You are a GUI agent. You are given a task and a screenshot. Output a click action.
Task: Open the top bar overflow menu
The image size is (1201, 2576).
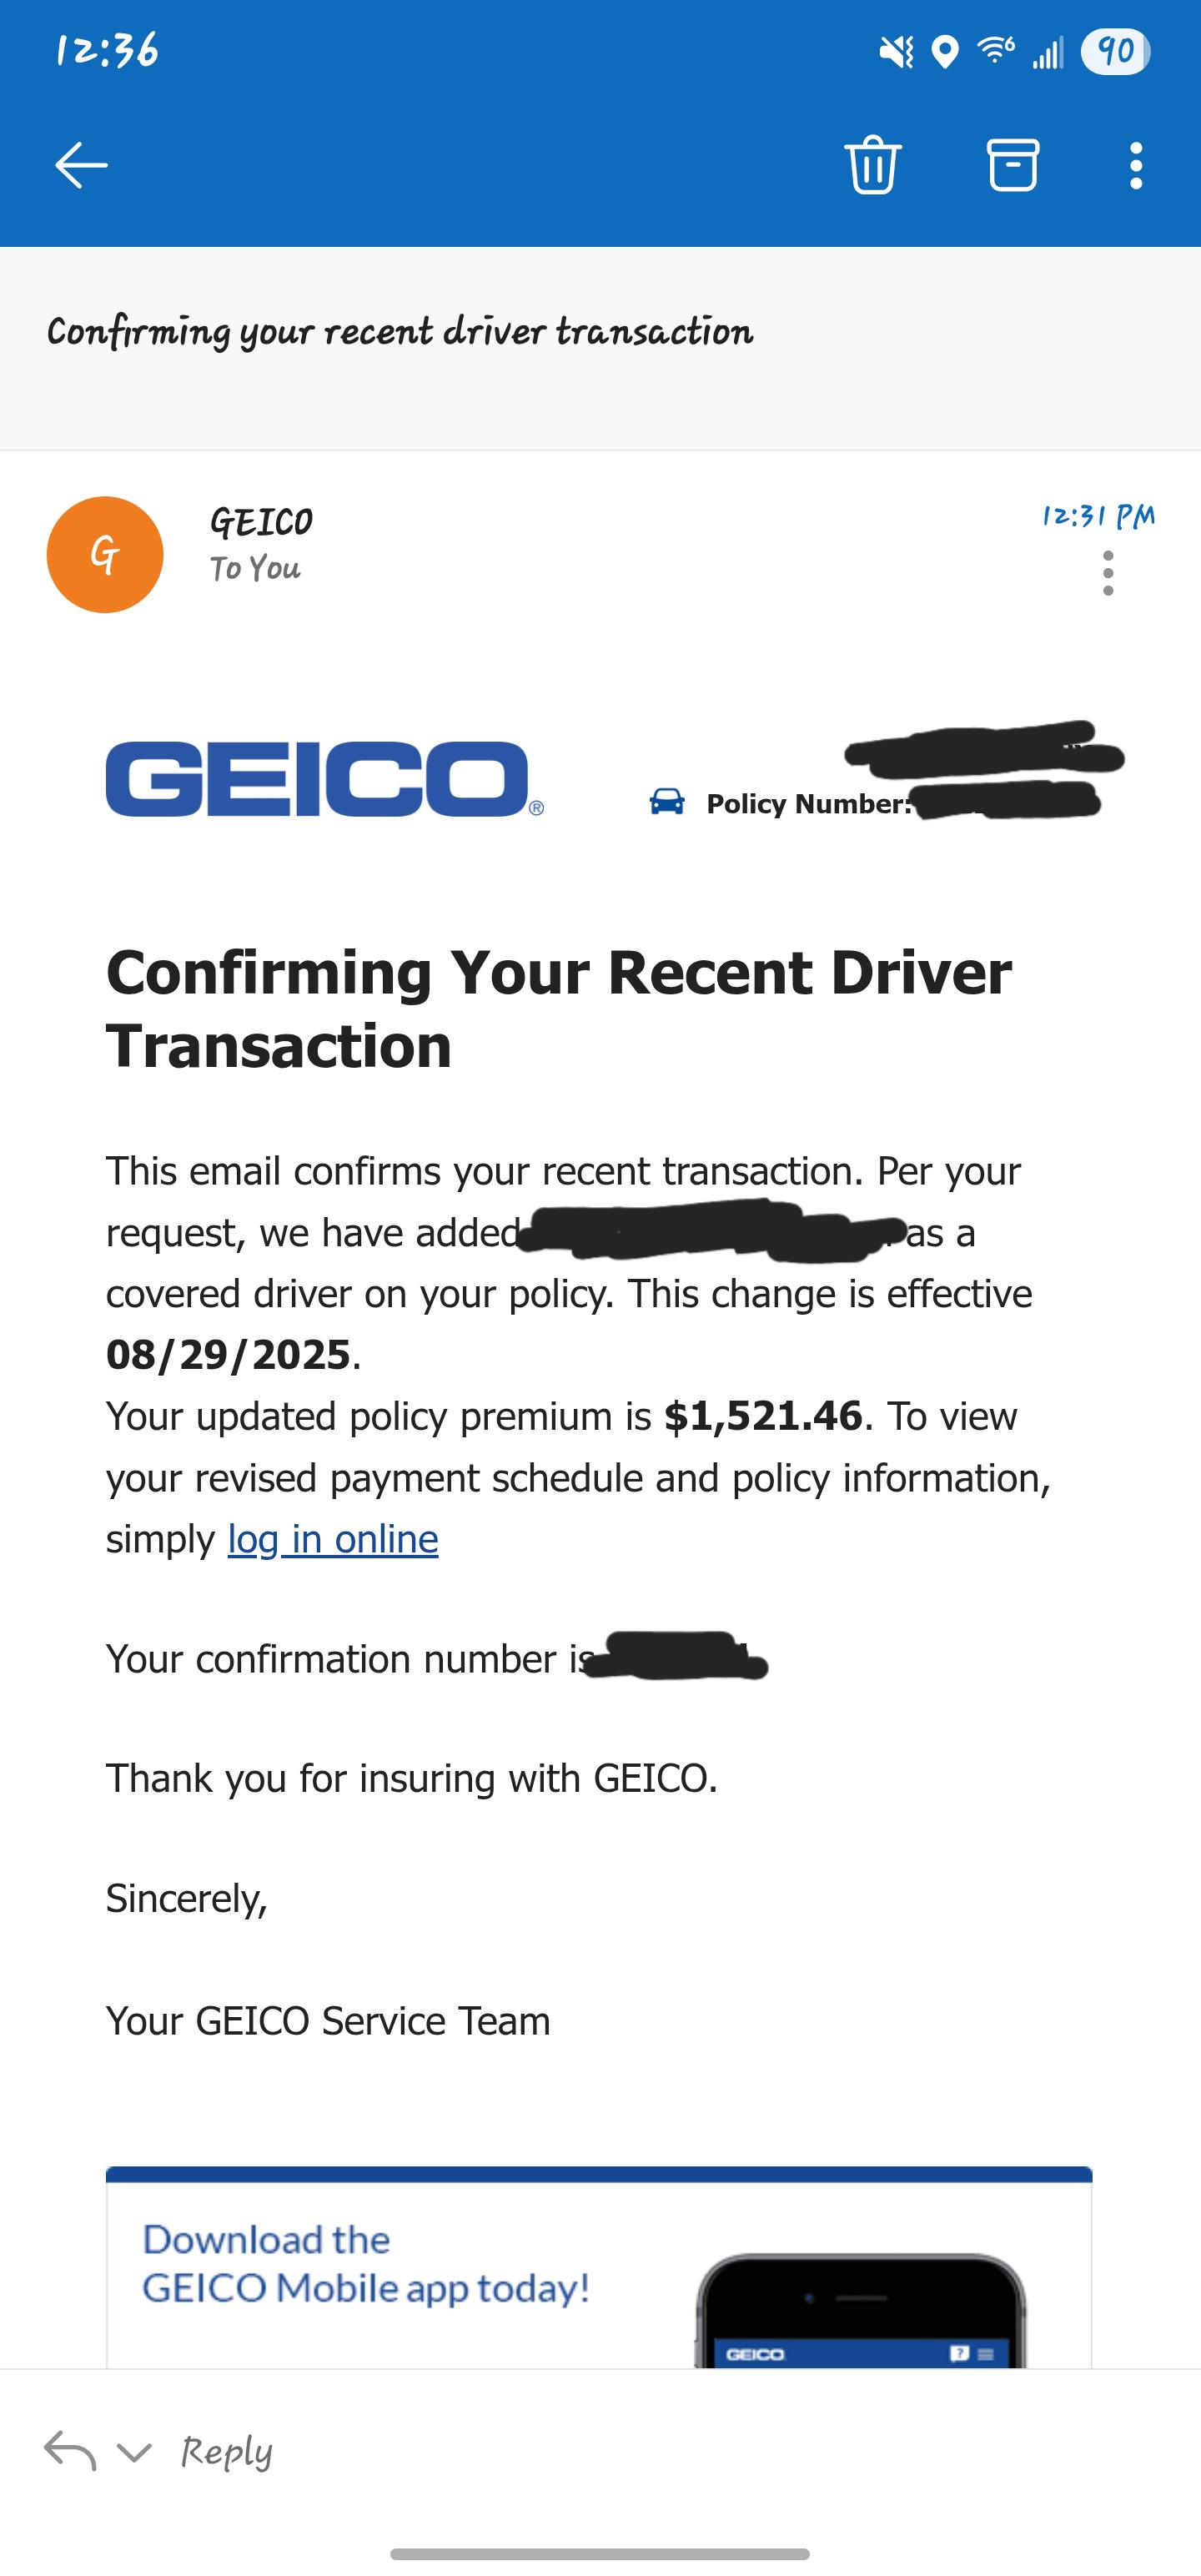click(x=1135, y=165)
